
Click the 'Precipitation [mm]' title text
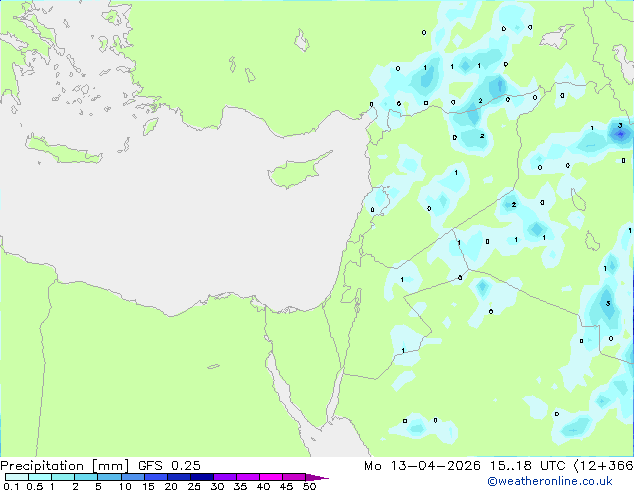click(64, 466)
